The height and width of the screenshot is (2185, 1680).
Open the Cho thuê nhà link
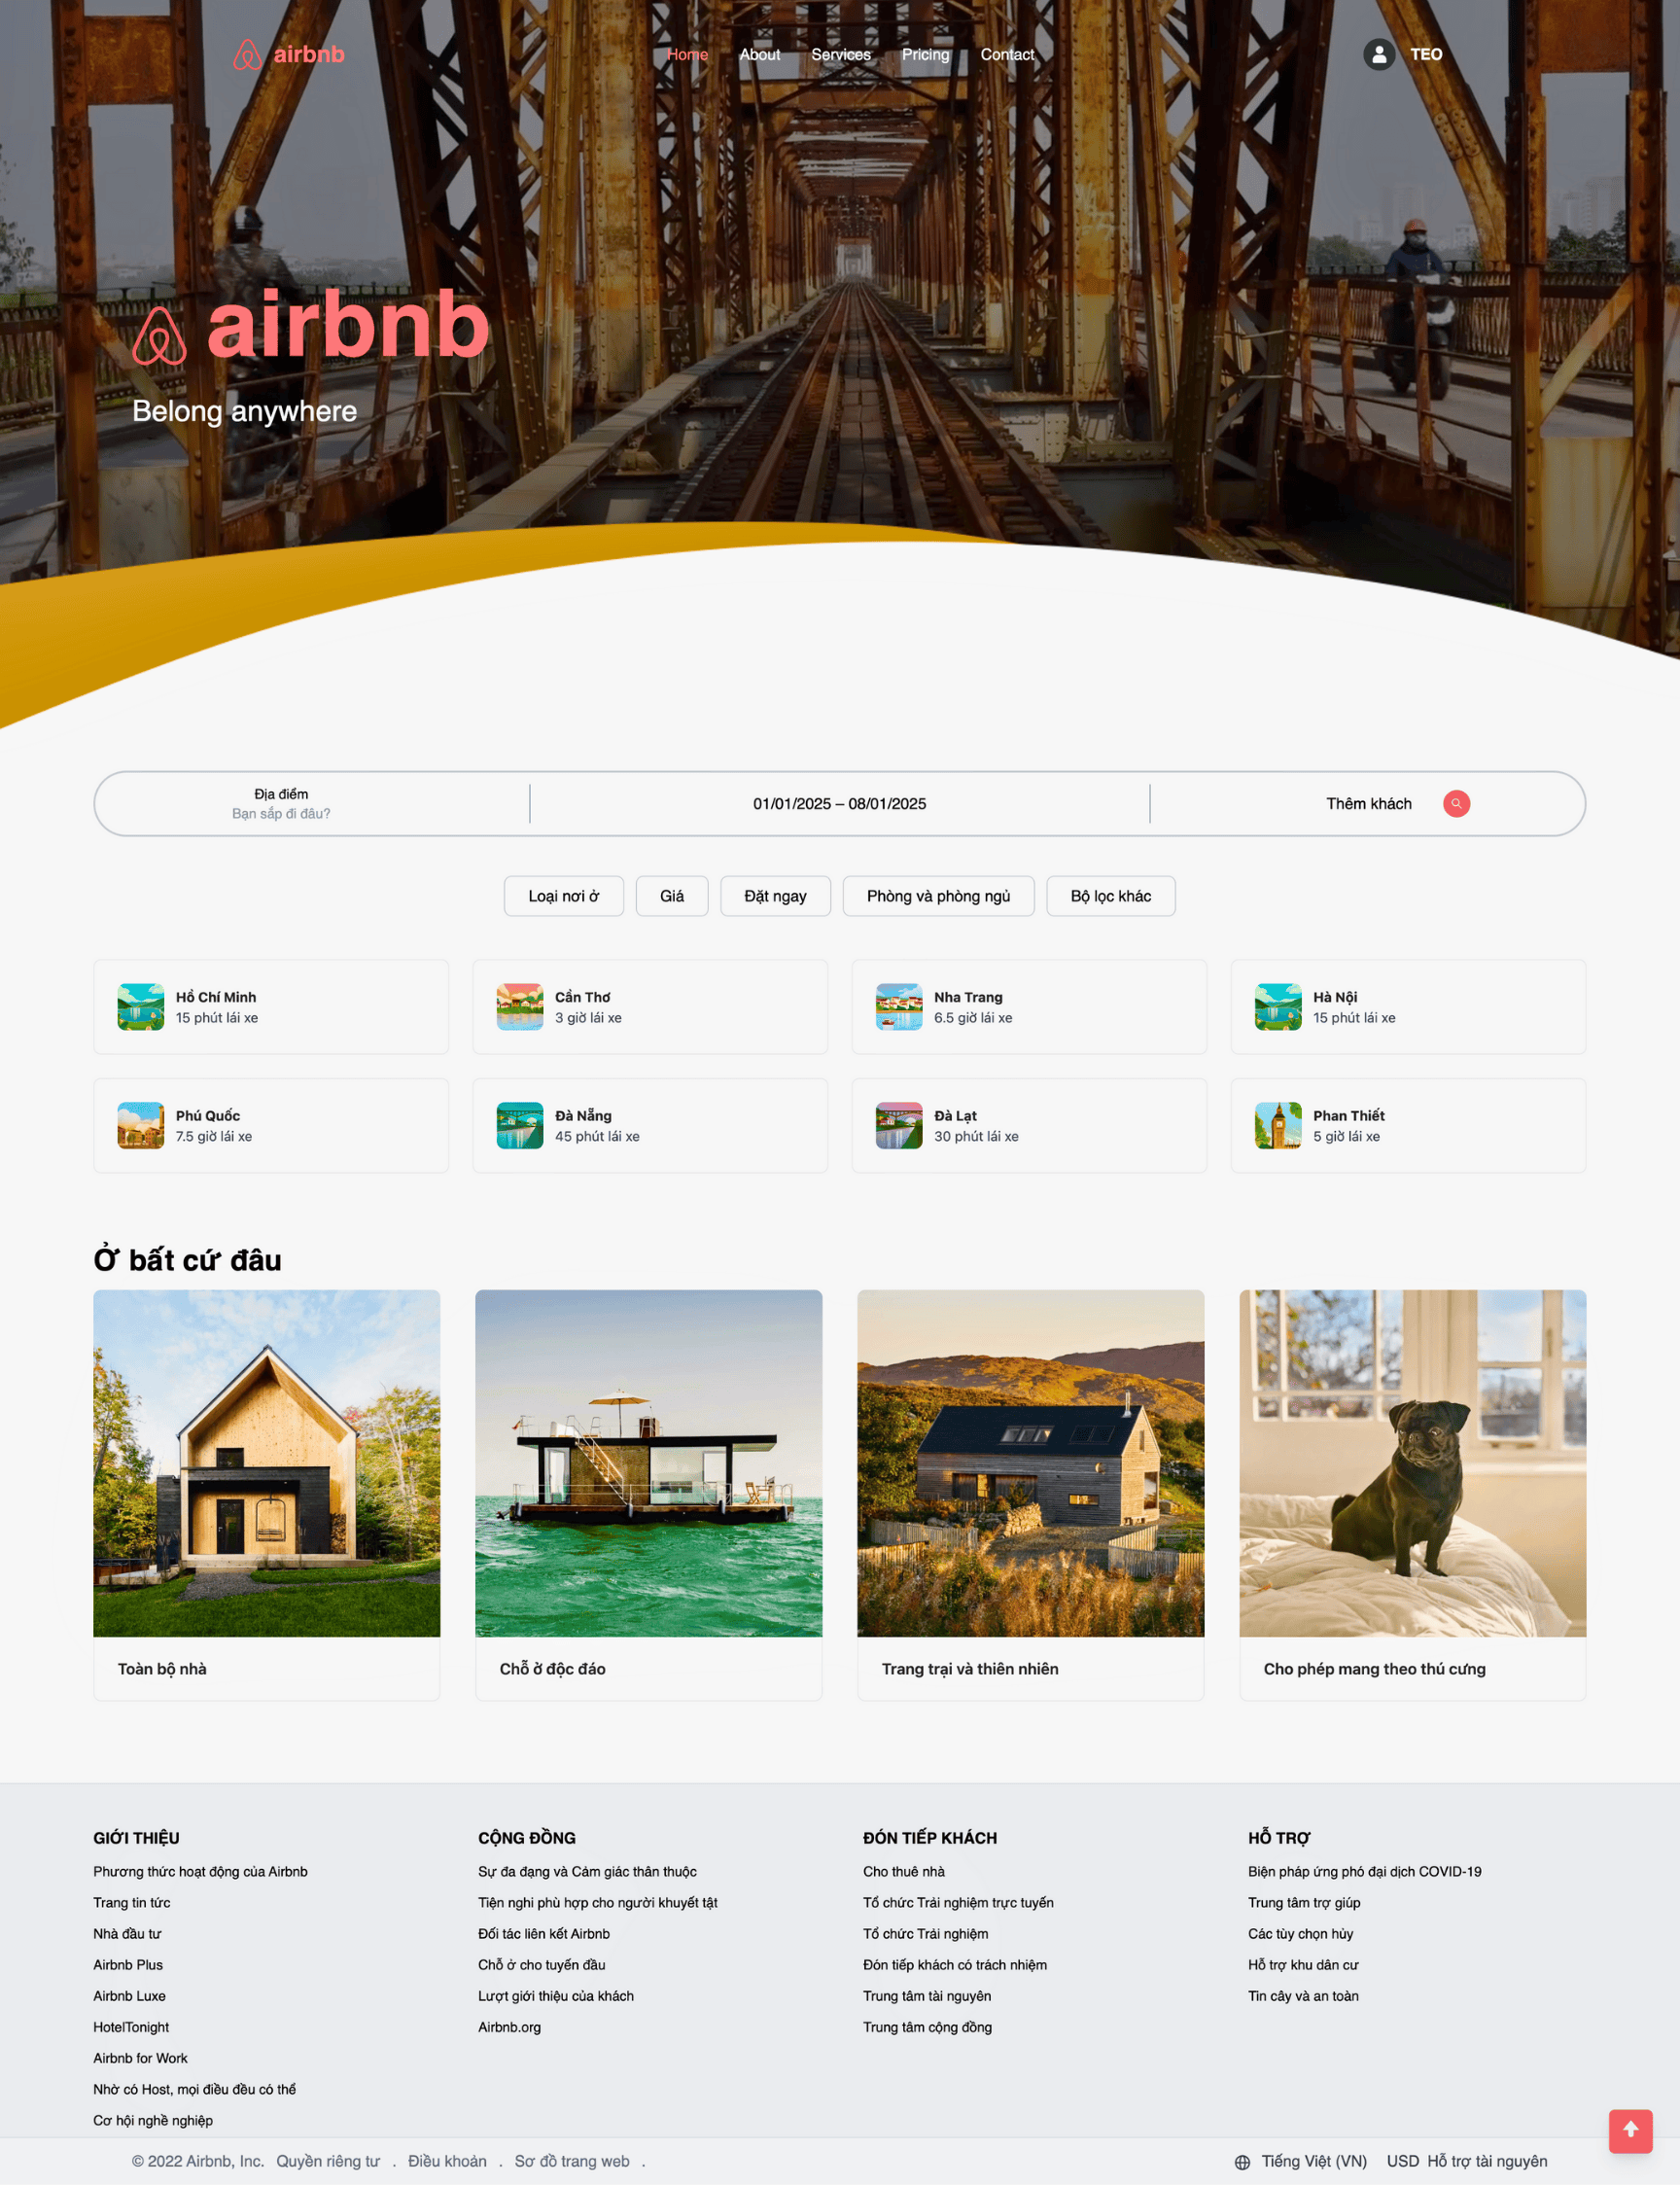pyautogui.click(x=904, y=1871)
